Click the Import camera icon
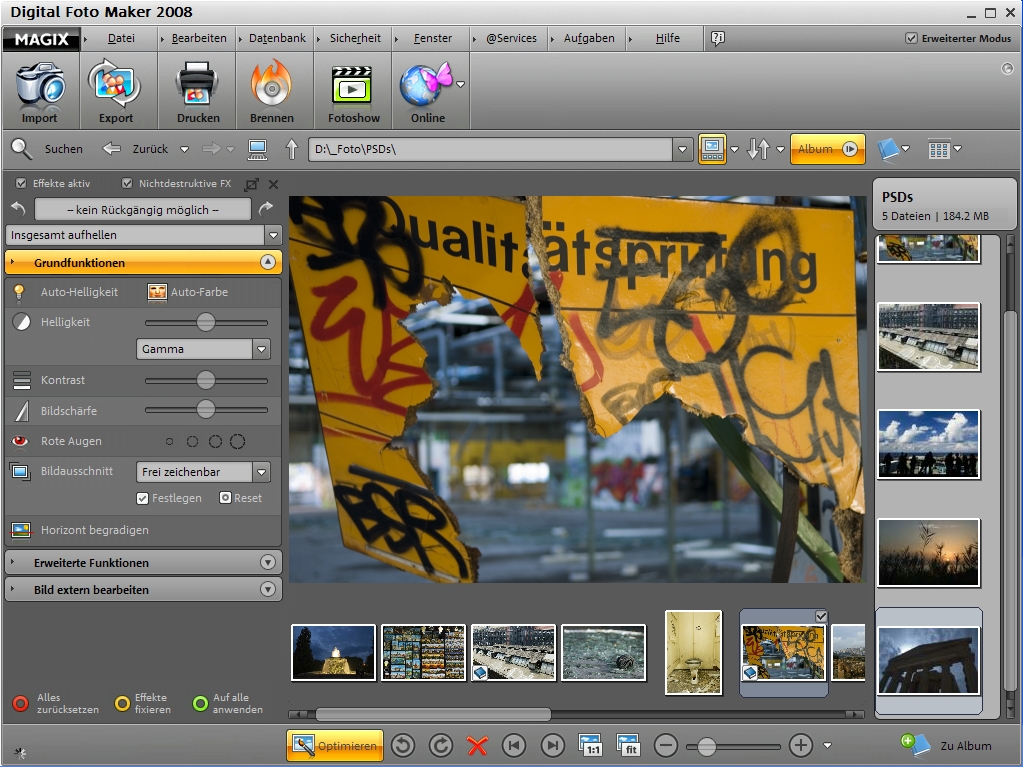The width and height of the screenshot is (1023, 767). point(40,85)
